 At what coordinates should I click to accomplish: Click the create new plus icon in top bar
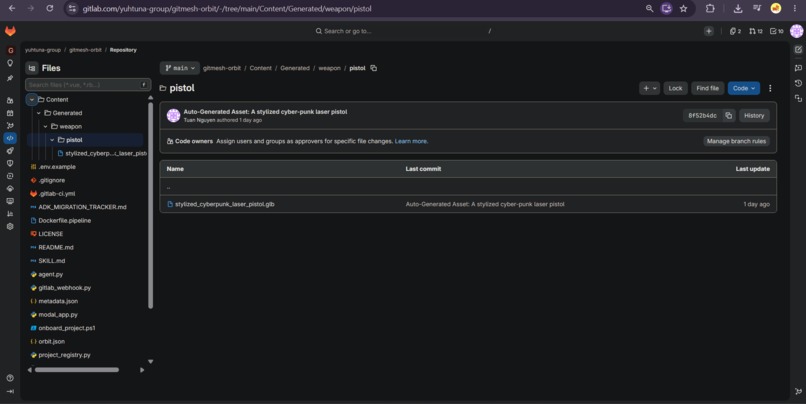point(708,31)
